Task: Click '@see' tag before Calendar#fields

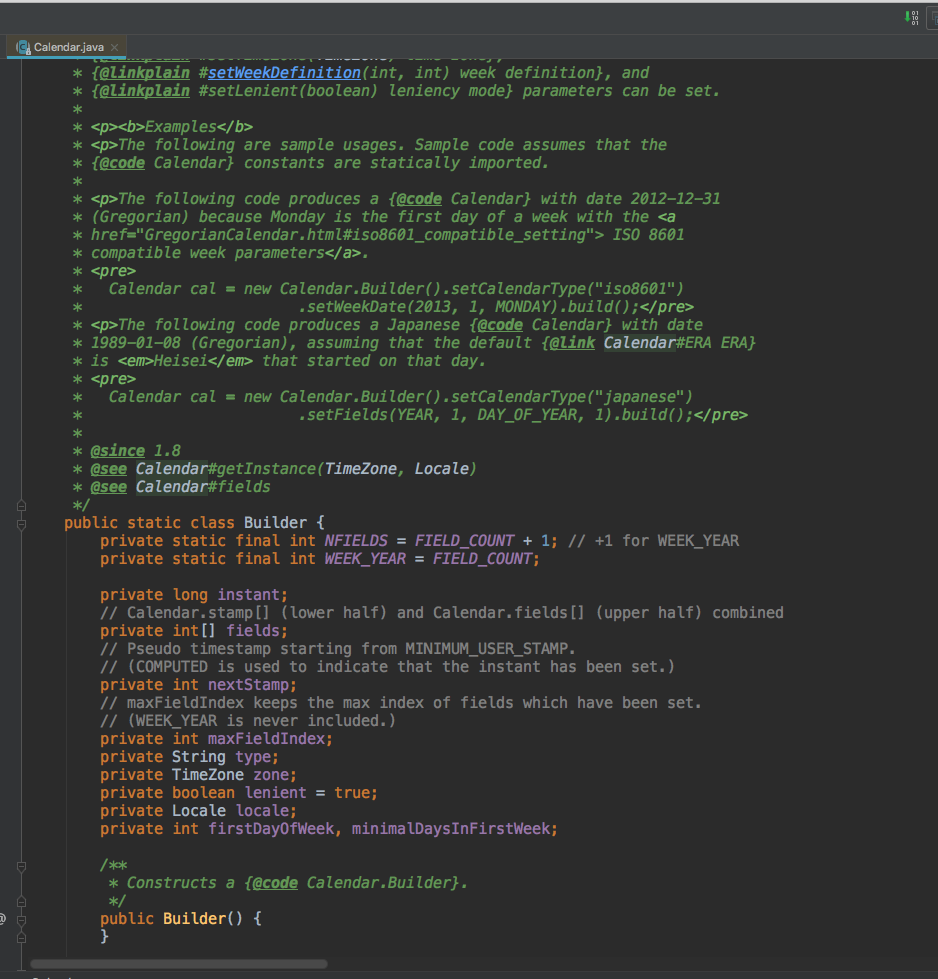Action: click(109, 487)
